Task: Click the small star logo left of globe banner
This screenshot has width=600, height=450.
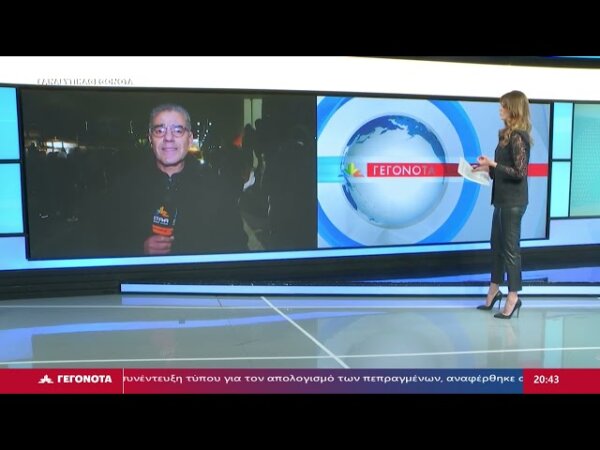Action: (352, 170)
